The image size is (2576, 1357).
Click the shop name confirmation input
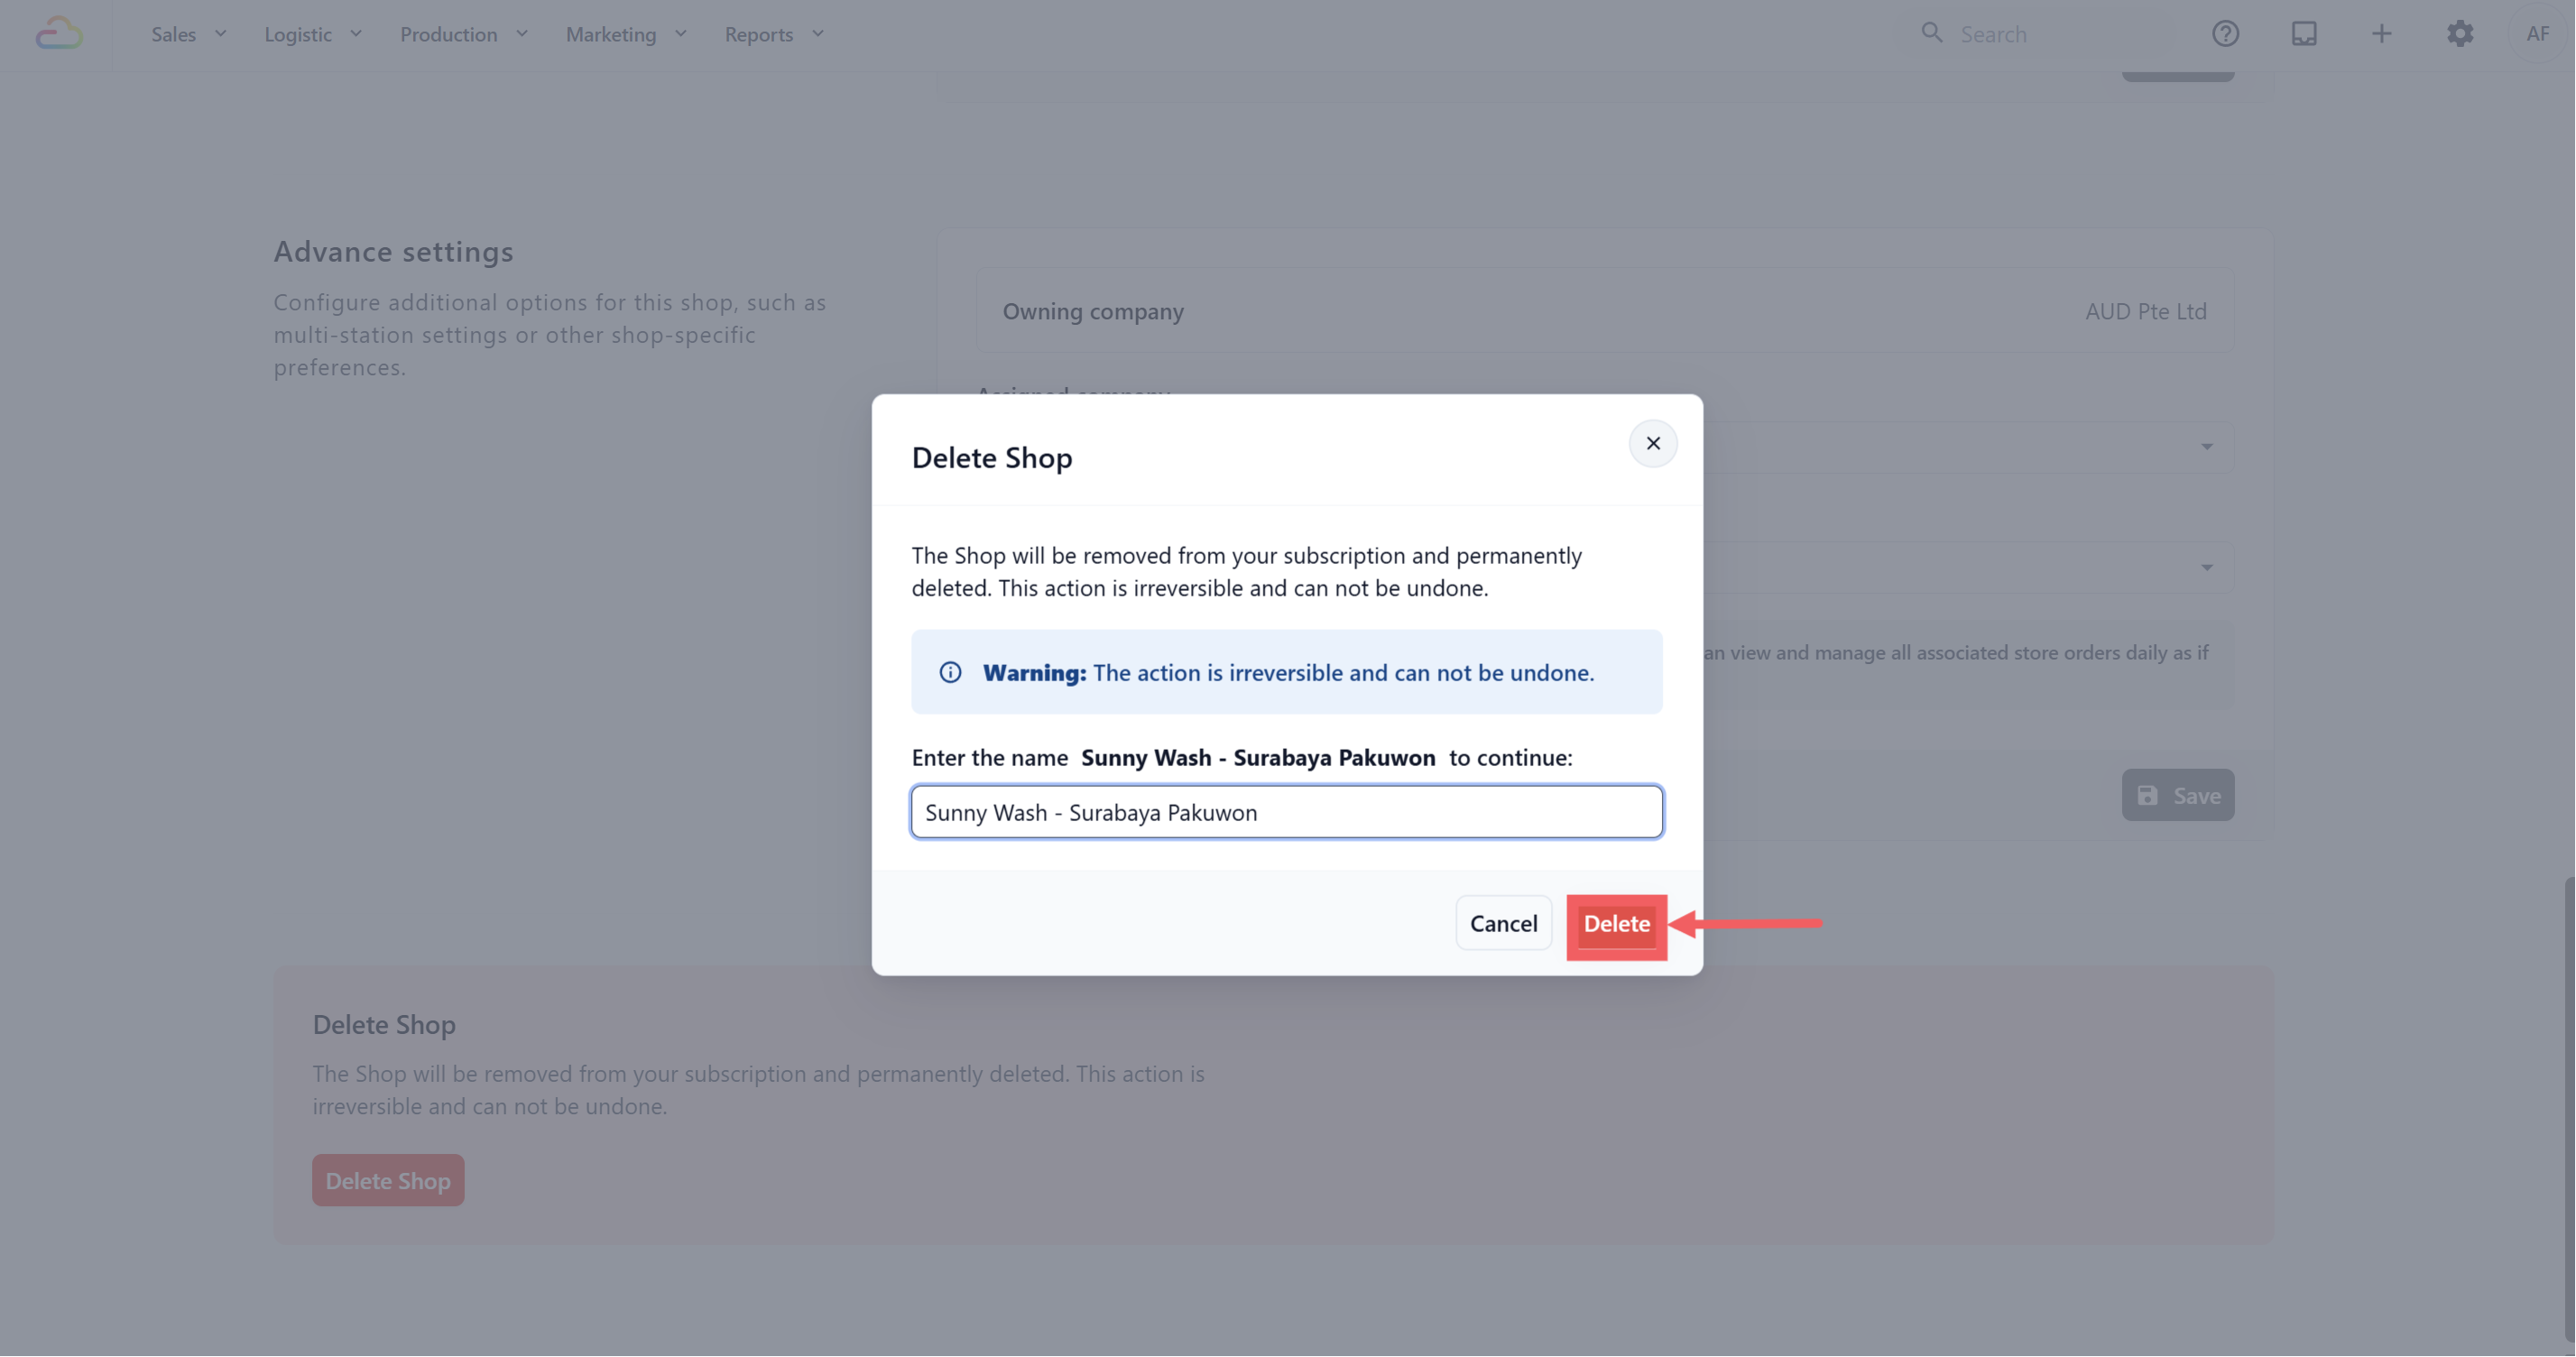pyautogui.click(x=1287, y=812)
